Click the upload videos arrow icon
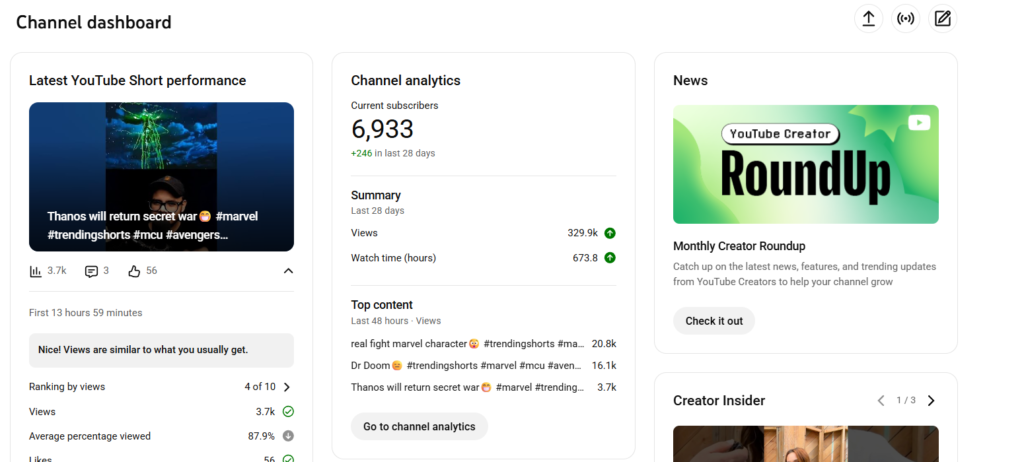1024x462 pixels. [869, 19]
